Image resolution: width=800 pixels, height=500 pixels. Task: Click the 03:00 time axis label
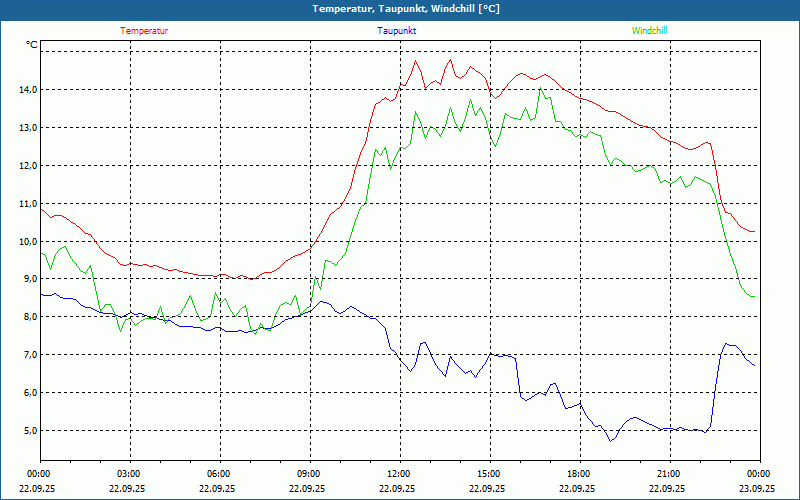pyautogui.click(x=129, y=474)
